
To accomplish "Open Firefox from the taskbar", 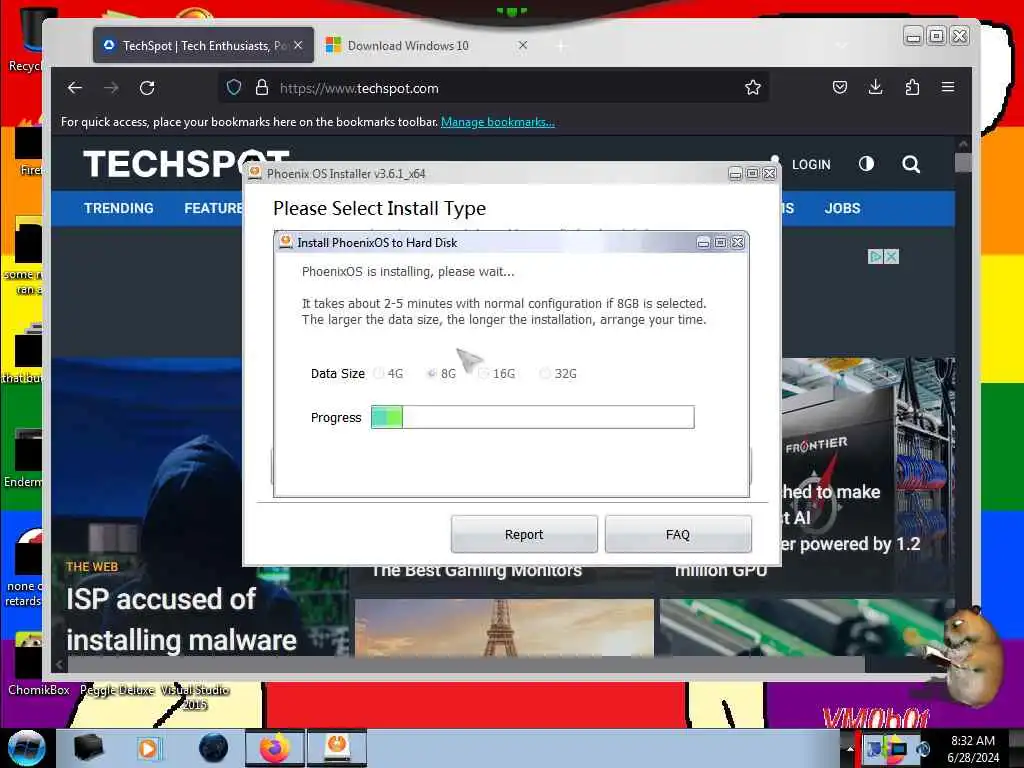I will pyautogui.click(x=274, y=748).
